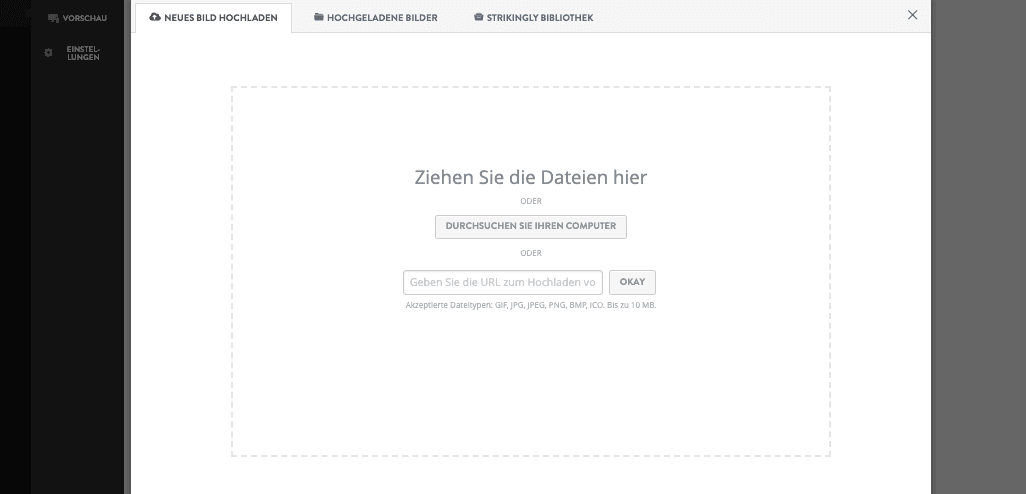
Task: Switch to Neues Bild Hochladen tab
Action: pyautogui.click(x=213, y=18)
